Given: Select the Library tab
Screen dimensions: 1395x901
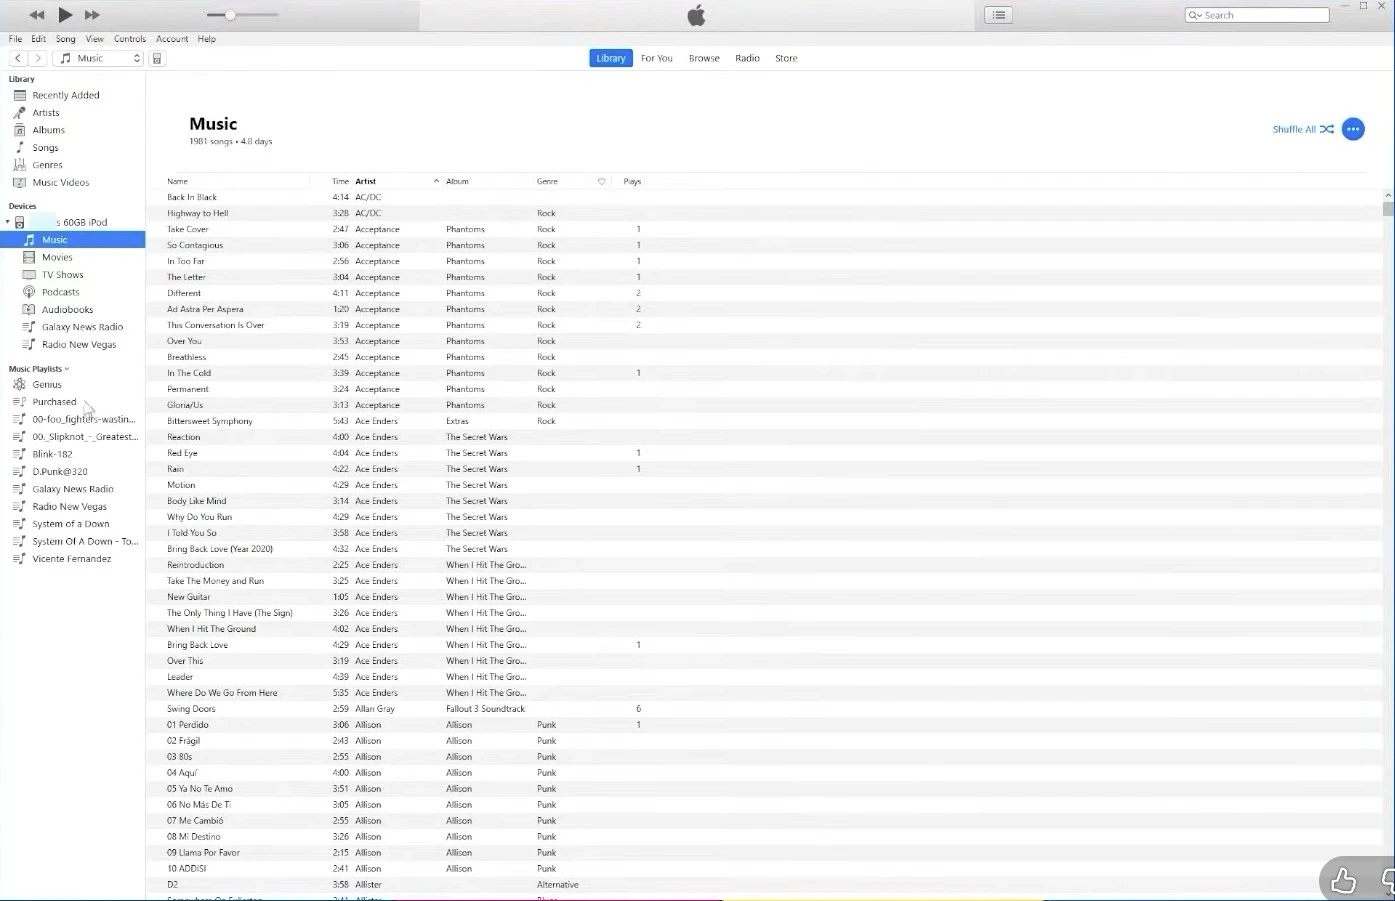Looking at the screenshot, I should [611, 58].
